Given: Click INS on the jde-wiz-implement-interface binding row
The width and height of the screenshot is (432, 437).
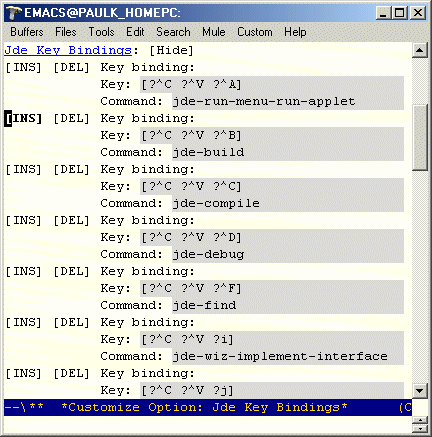Looking at the screenshot, I should [23, 323].
